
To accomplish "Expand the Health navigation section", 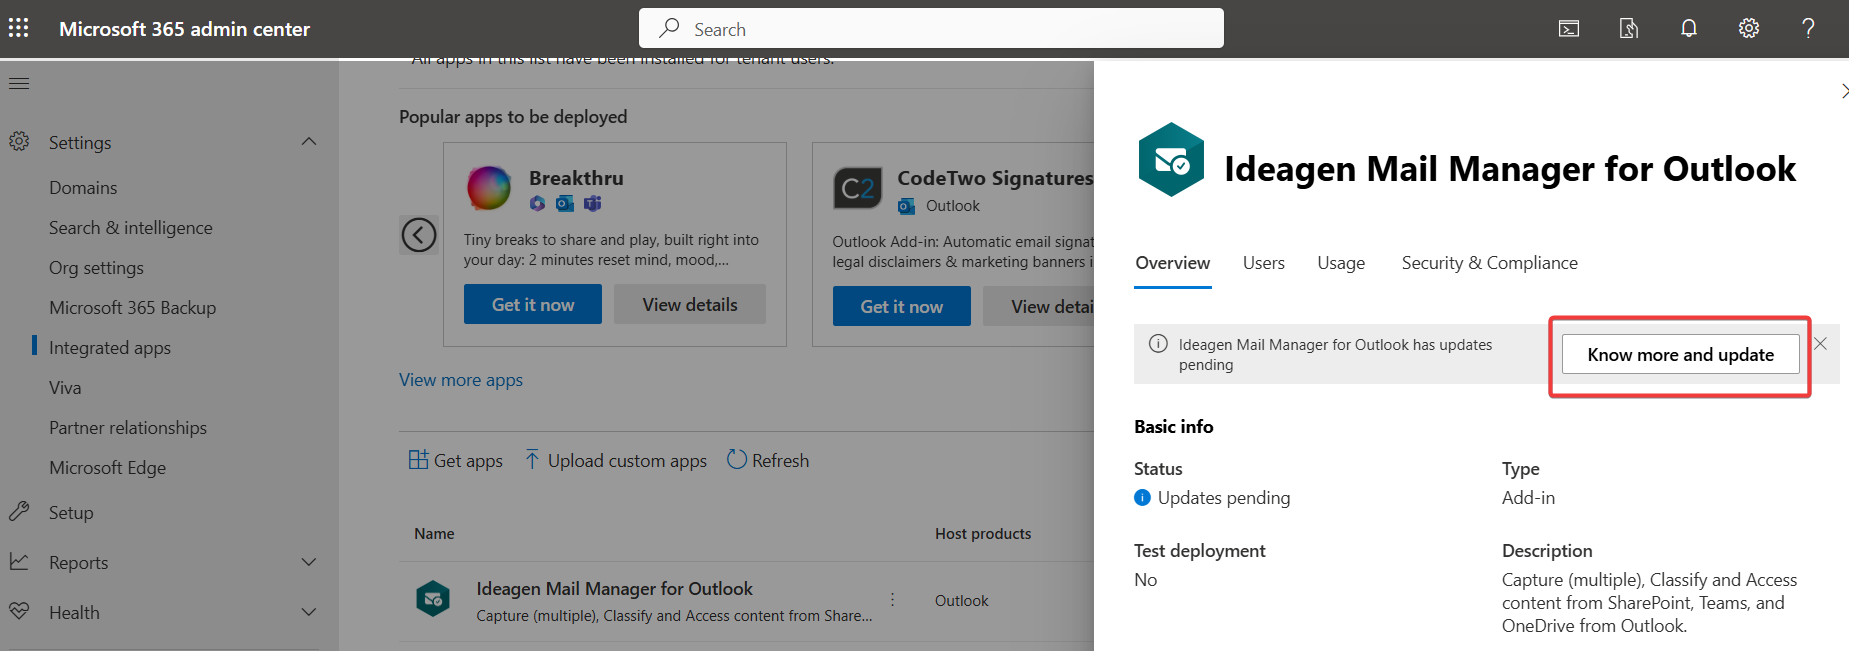I will point(309,612).
